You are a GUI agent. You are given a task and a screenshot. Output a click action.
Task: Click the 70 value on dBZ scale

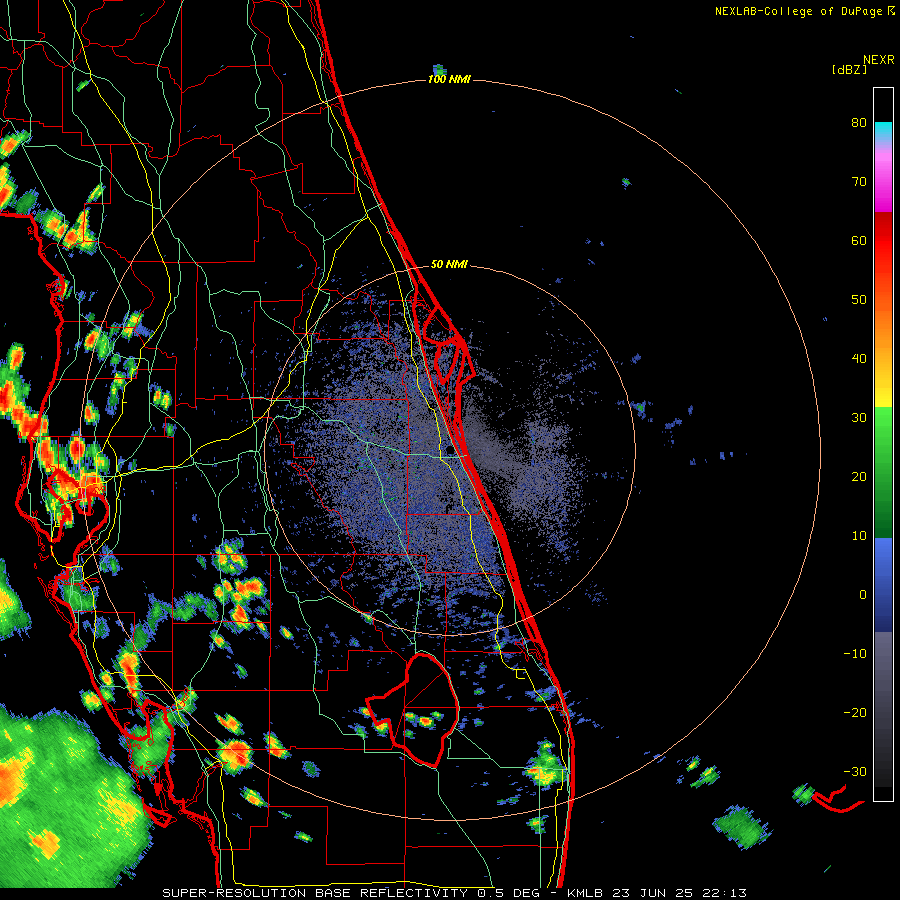[859, 181]
